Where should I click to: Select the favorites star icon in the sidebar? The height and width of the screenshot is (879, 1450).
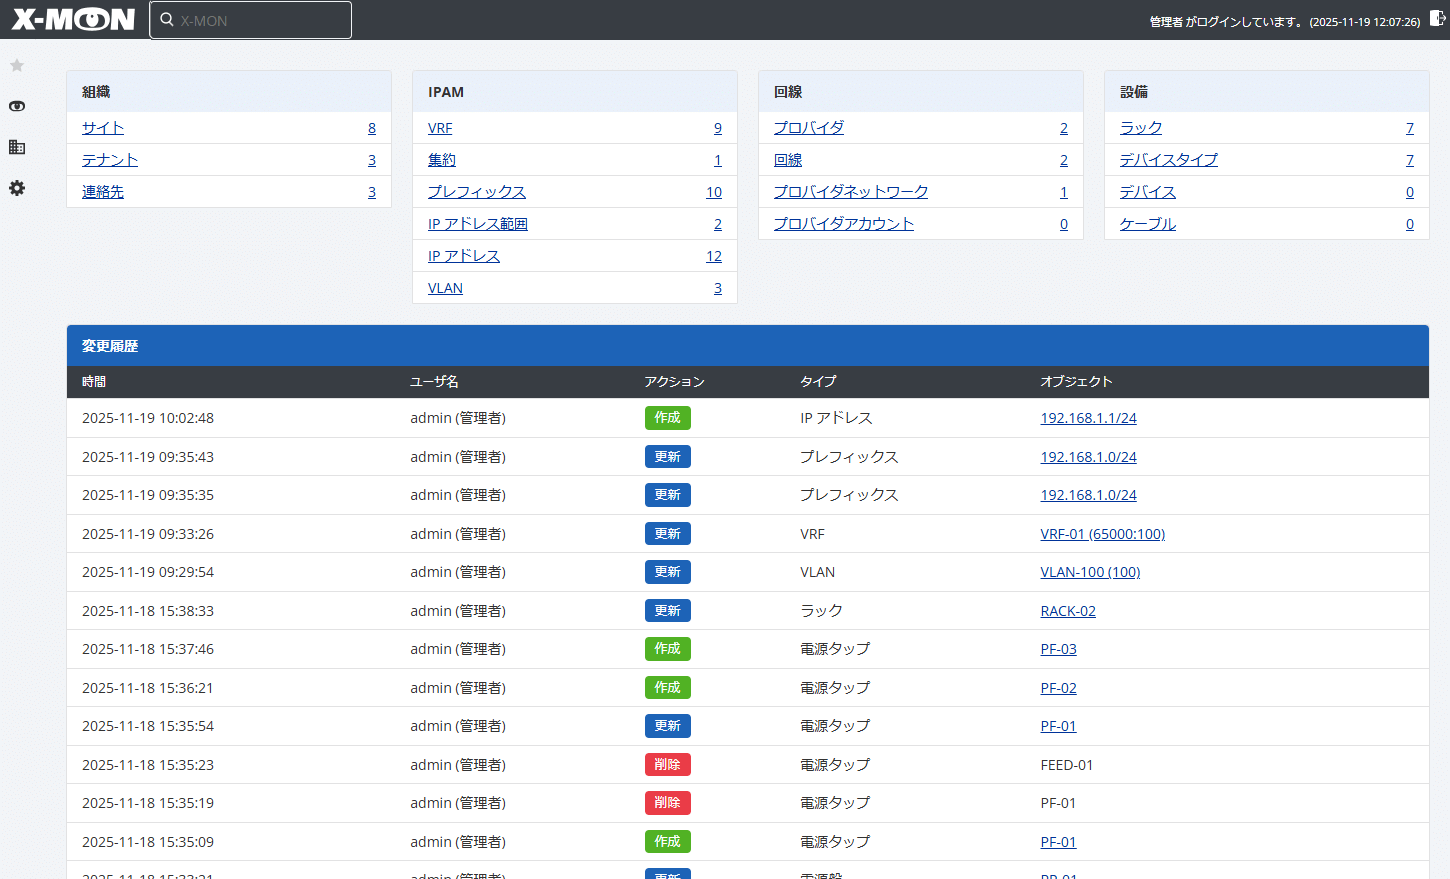(16, 65)
